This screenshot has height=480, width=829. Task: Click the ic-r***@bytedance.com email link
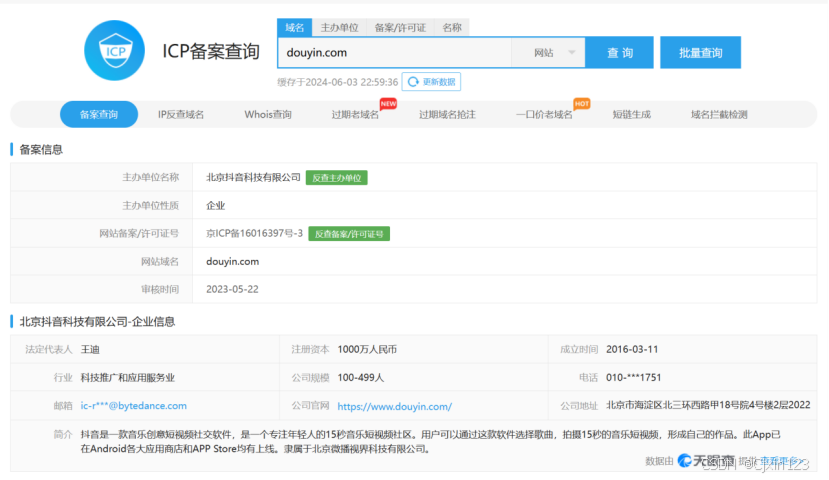click(x=134, y=405)
